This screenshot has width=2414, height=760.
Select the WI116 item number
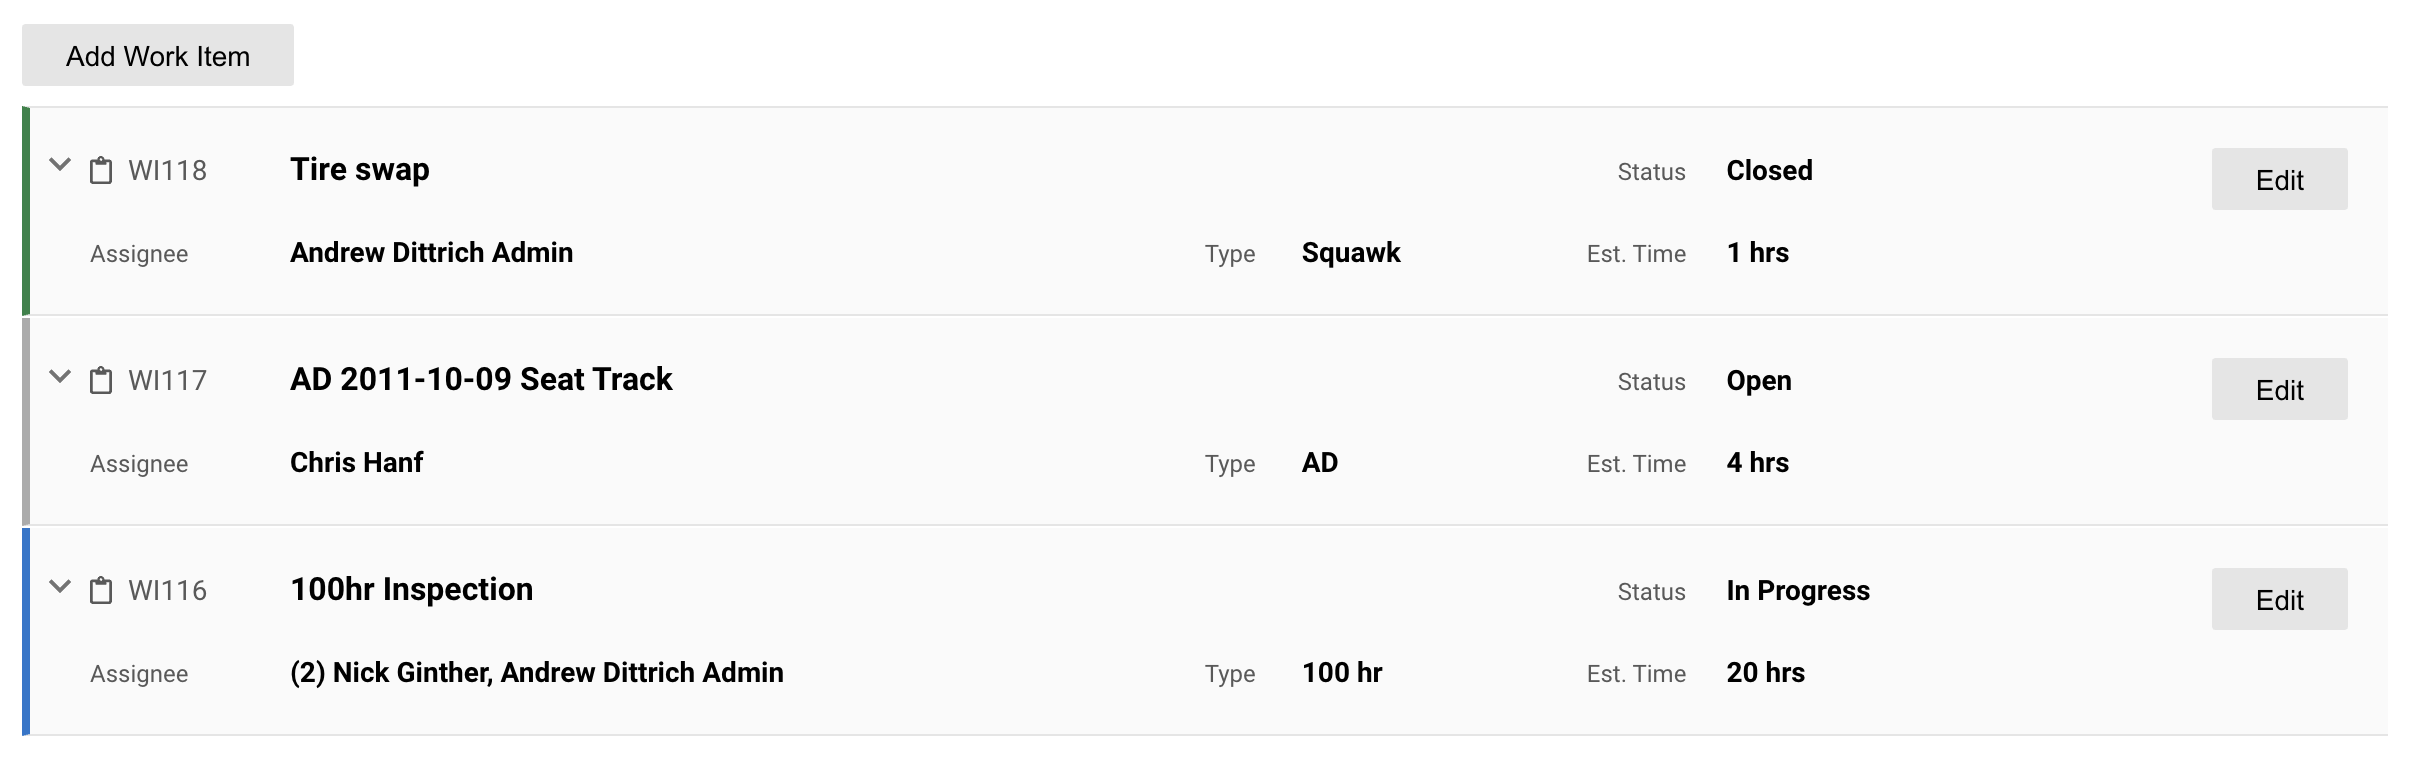click(168, 591)
